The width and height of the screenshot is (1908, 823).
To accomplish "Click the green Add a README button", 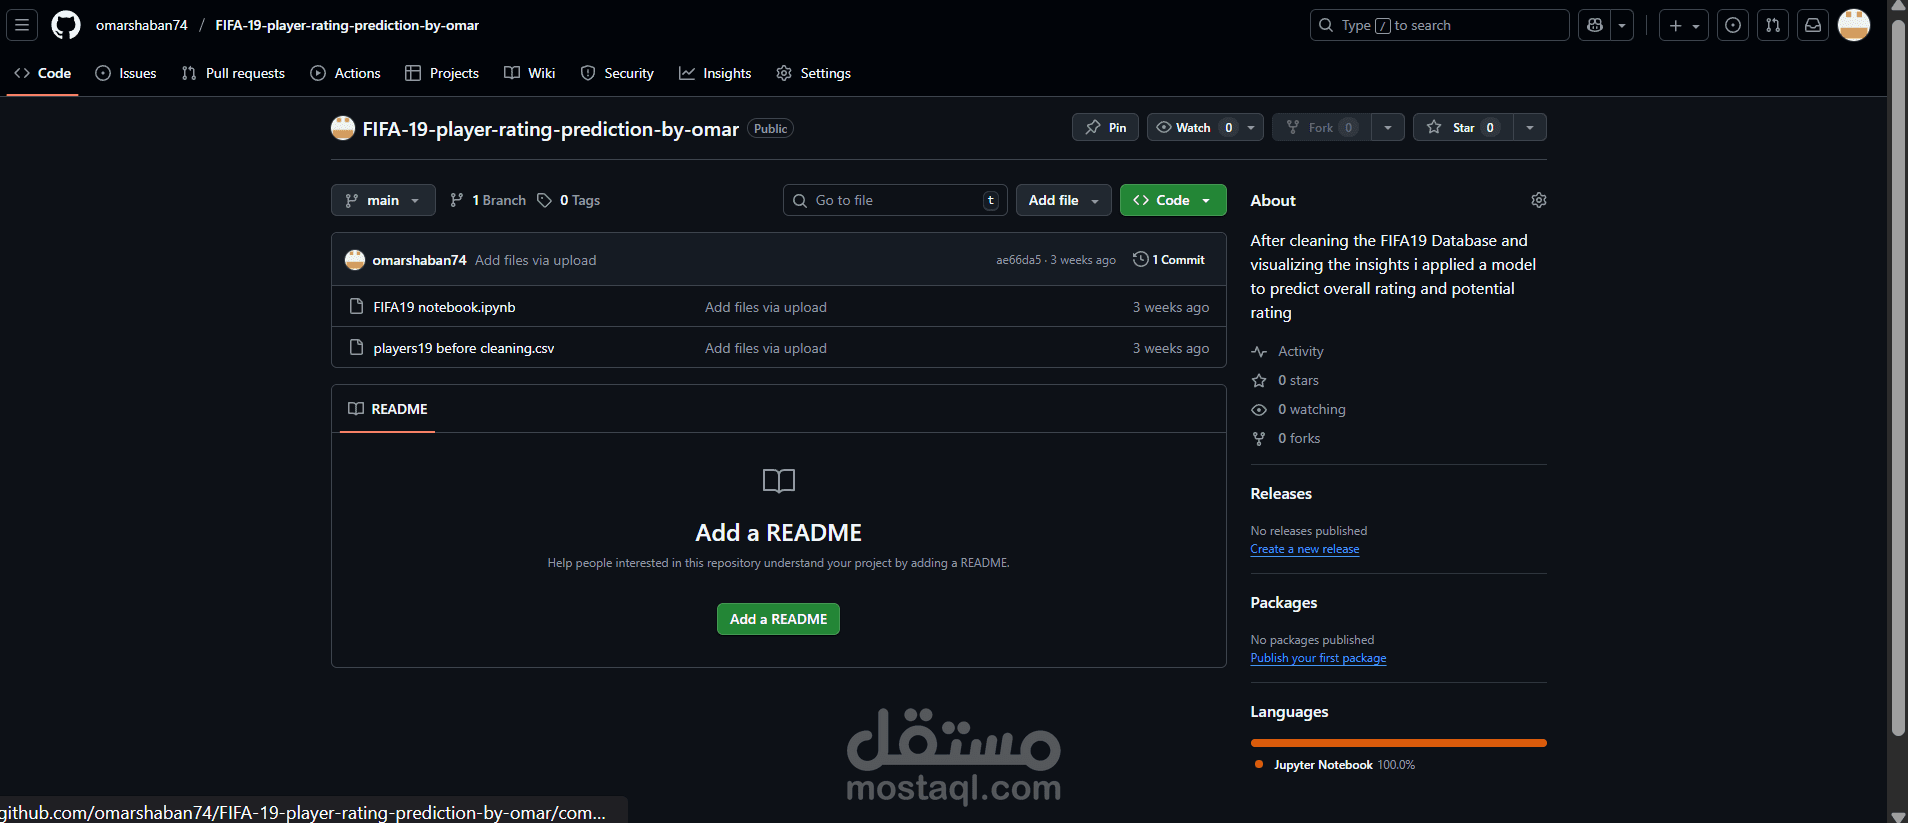I will (x=778, y=619).
